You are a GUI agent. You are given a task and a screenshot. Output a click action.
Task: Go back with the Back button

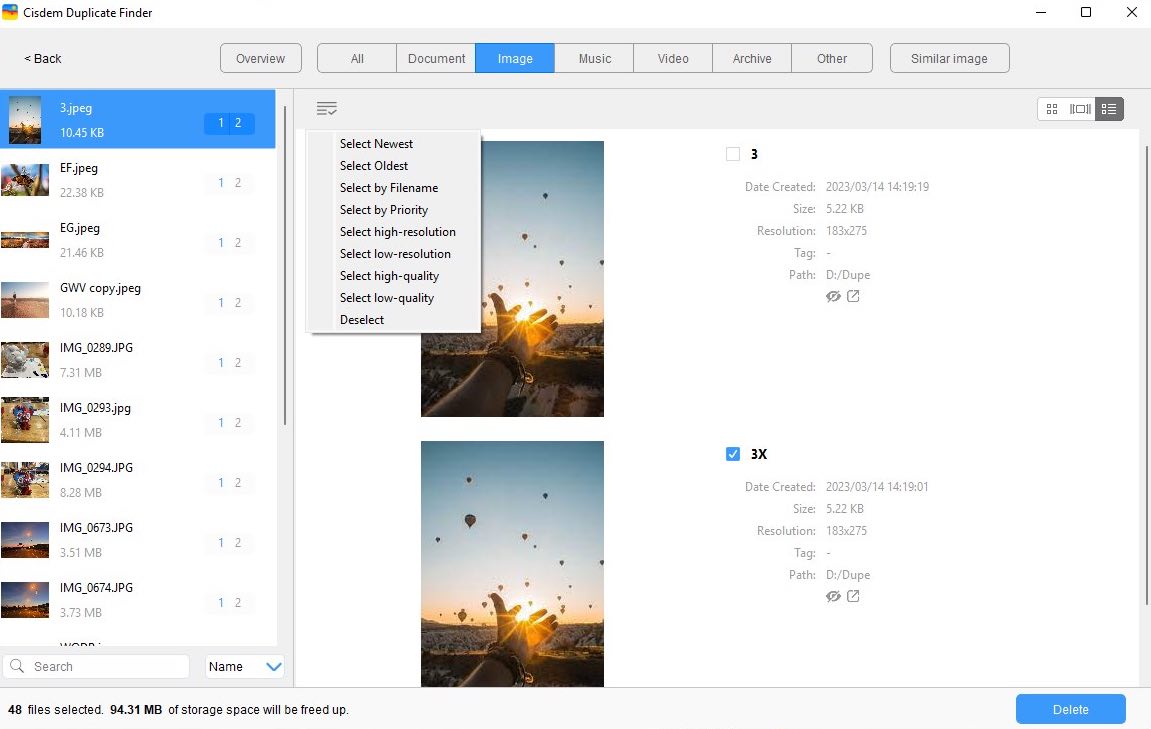click(43, 59)
